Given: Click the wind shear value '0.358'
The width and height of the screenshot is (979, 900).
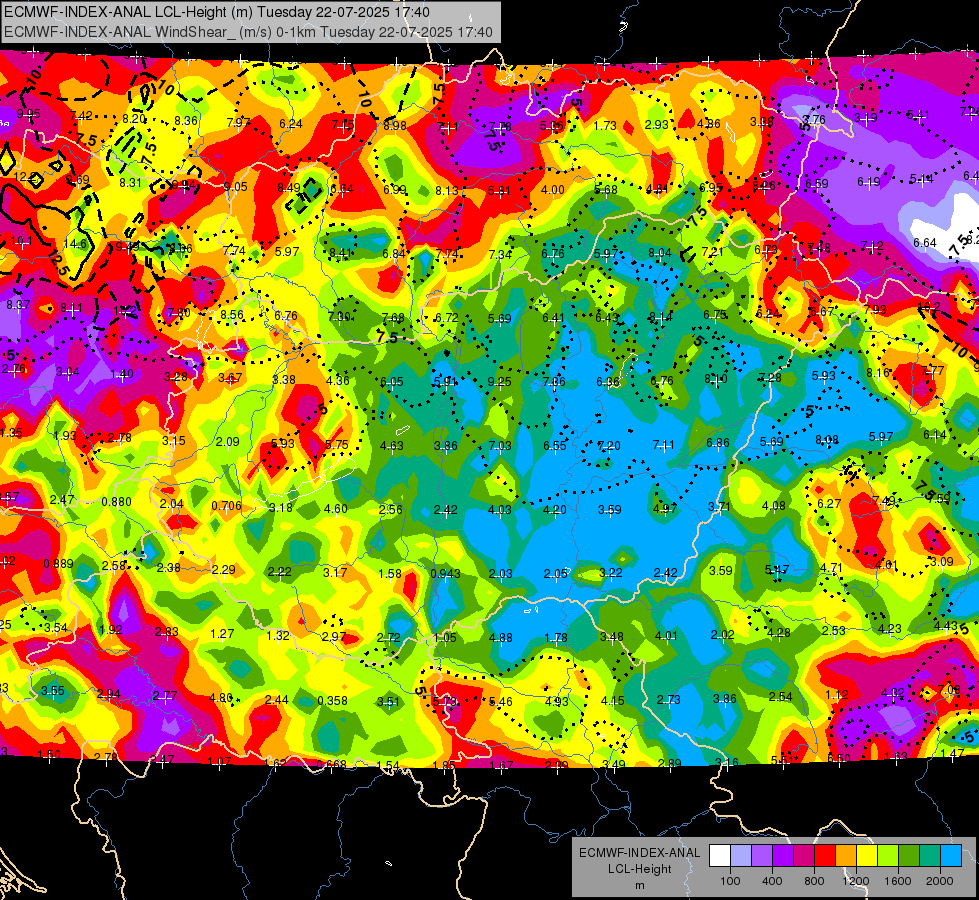Looking at the screenshot, I should [x=332, y=700].
